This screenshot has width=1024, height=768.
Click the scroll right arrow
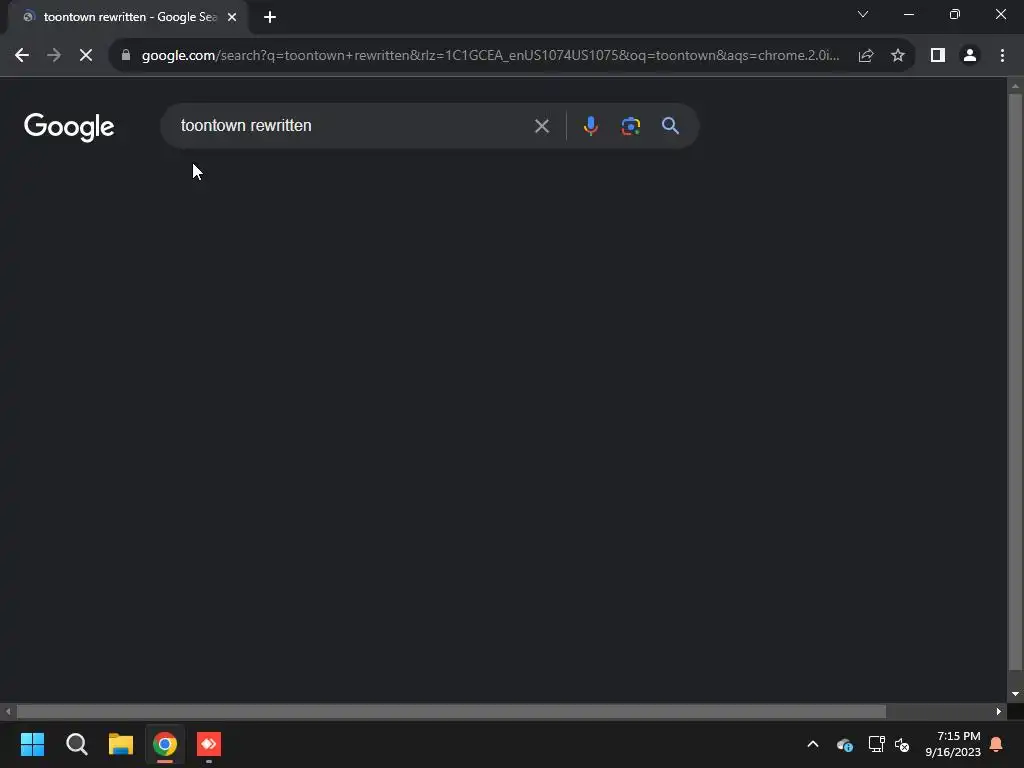point(999,711)
